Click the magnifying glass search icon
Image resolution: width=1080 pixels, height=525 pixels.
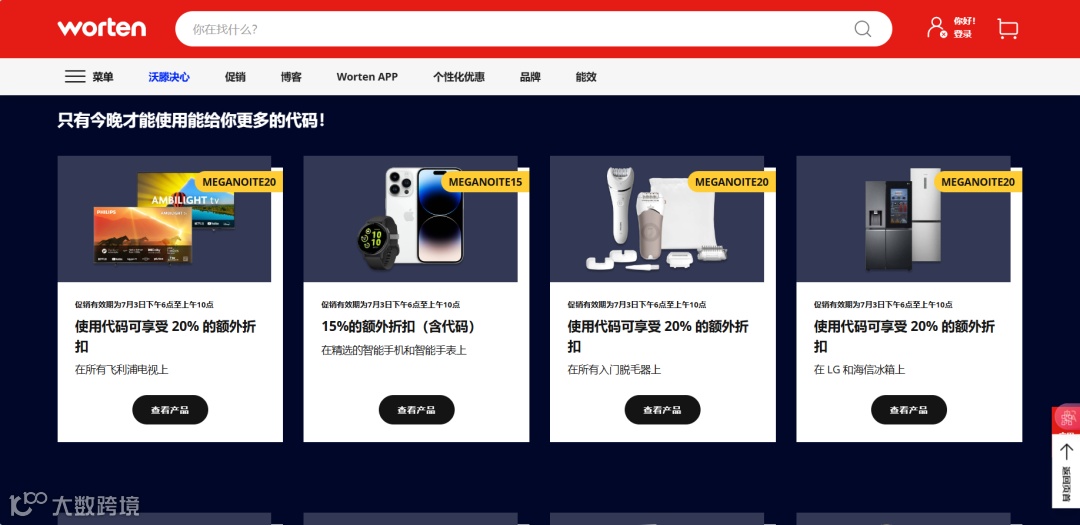click(x=862, y=29)
